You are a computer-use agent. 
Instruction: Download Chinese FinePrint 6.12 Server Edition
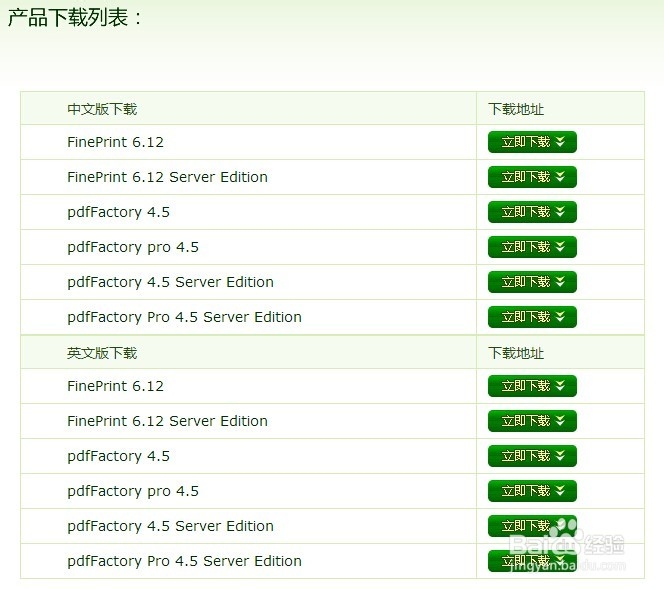tap(532, 177)
